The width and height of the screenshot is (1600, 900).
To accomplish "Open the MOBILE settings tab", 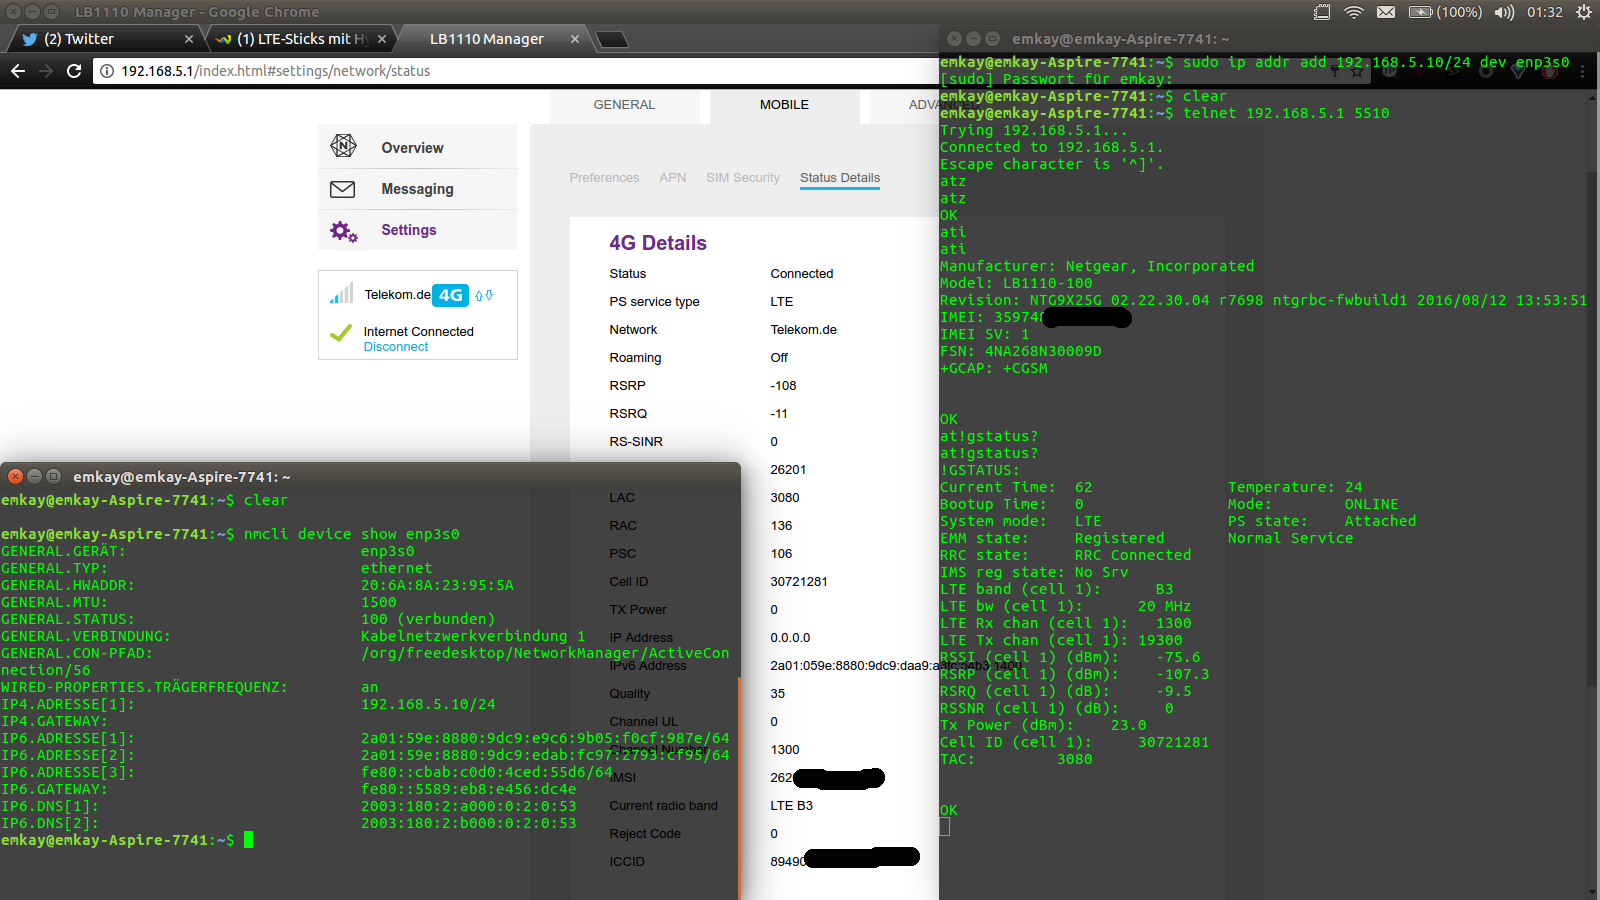I will 785,105.
